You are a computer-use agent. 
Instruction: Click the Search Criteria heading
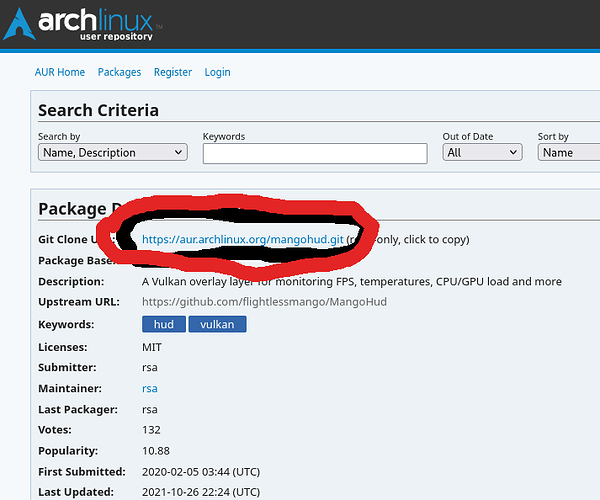coord(98,110)
